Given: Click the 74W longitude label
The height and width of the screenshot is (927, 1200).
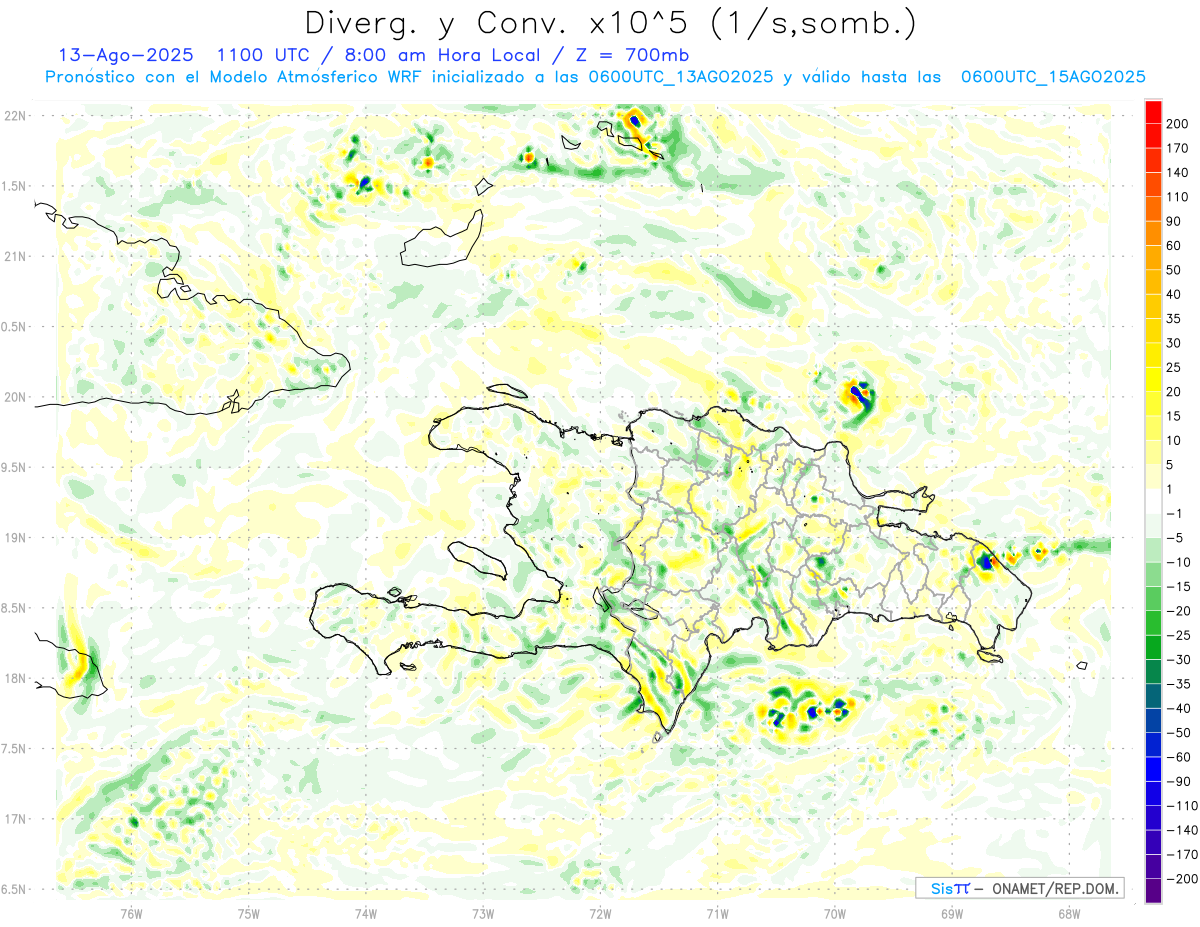Looking at the screenshot, I should 365,913.
